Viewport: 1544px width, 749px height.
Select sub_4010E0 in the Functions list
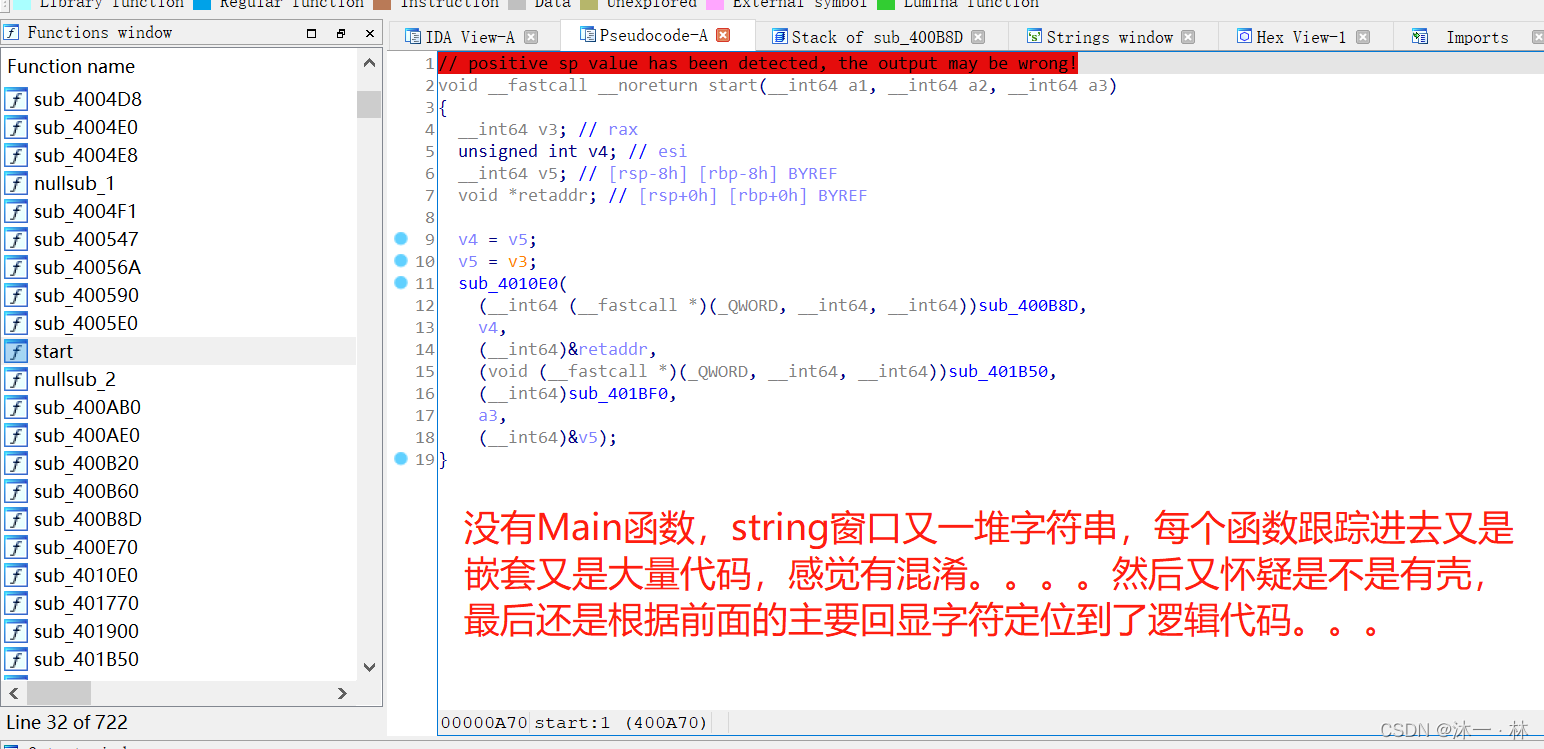(180, 575)
